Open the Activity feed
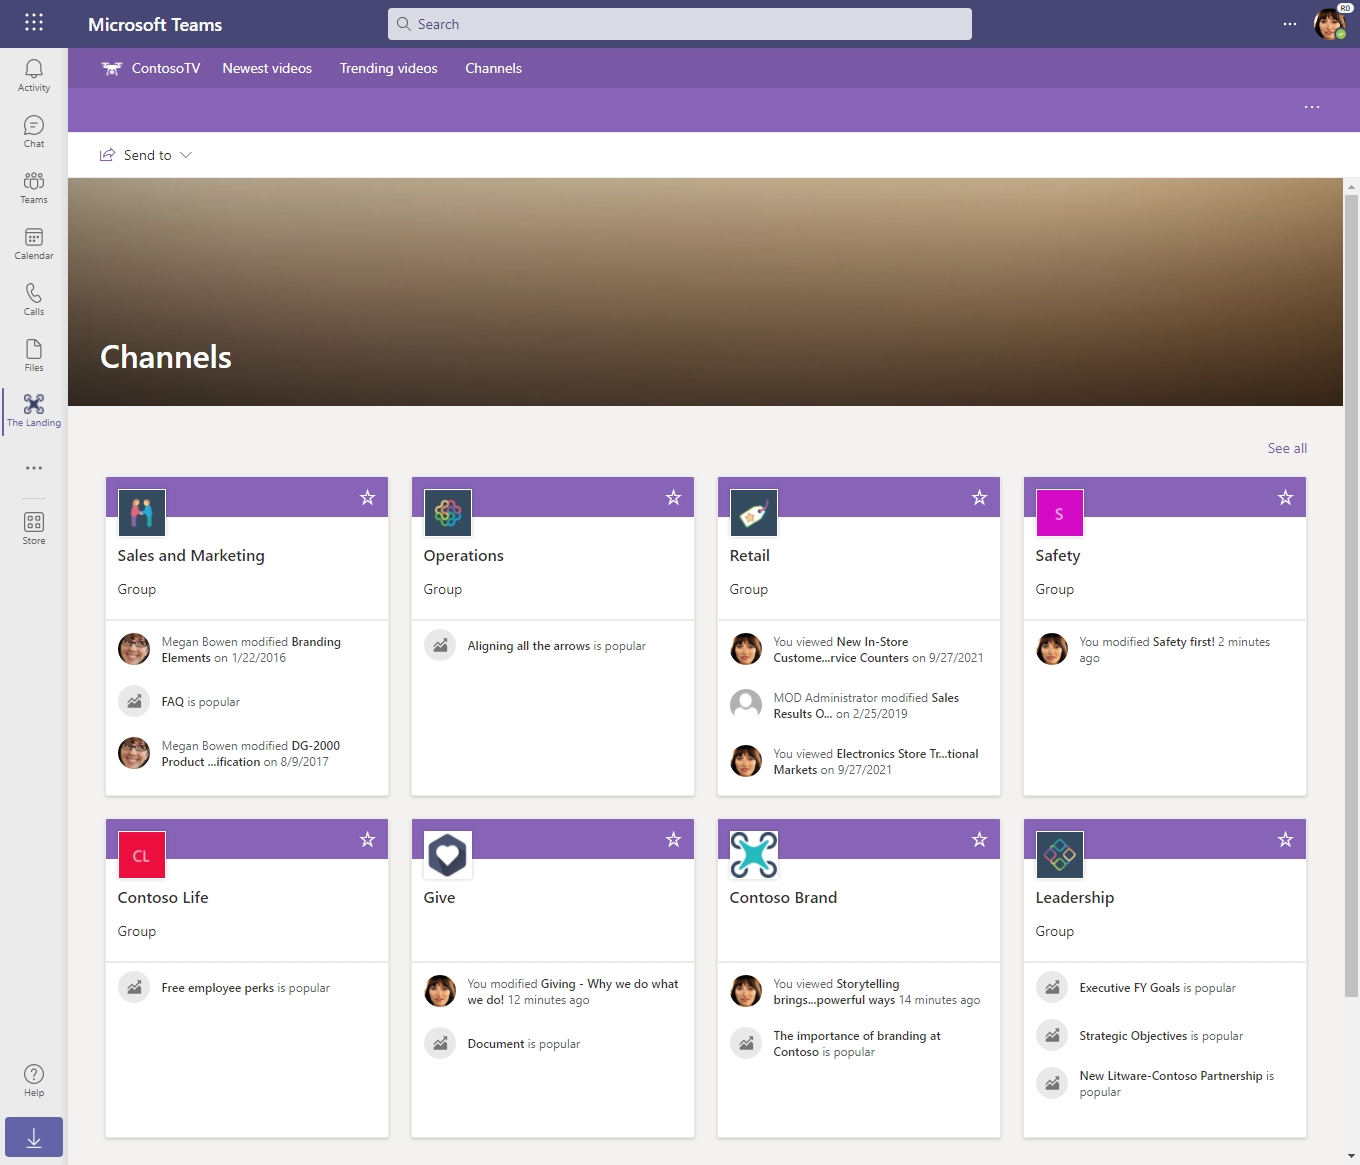The height and width of the screenshot is (1165, 1360). click(x=34, y=75)
